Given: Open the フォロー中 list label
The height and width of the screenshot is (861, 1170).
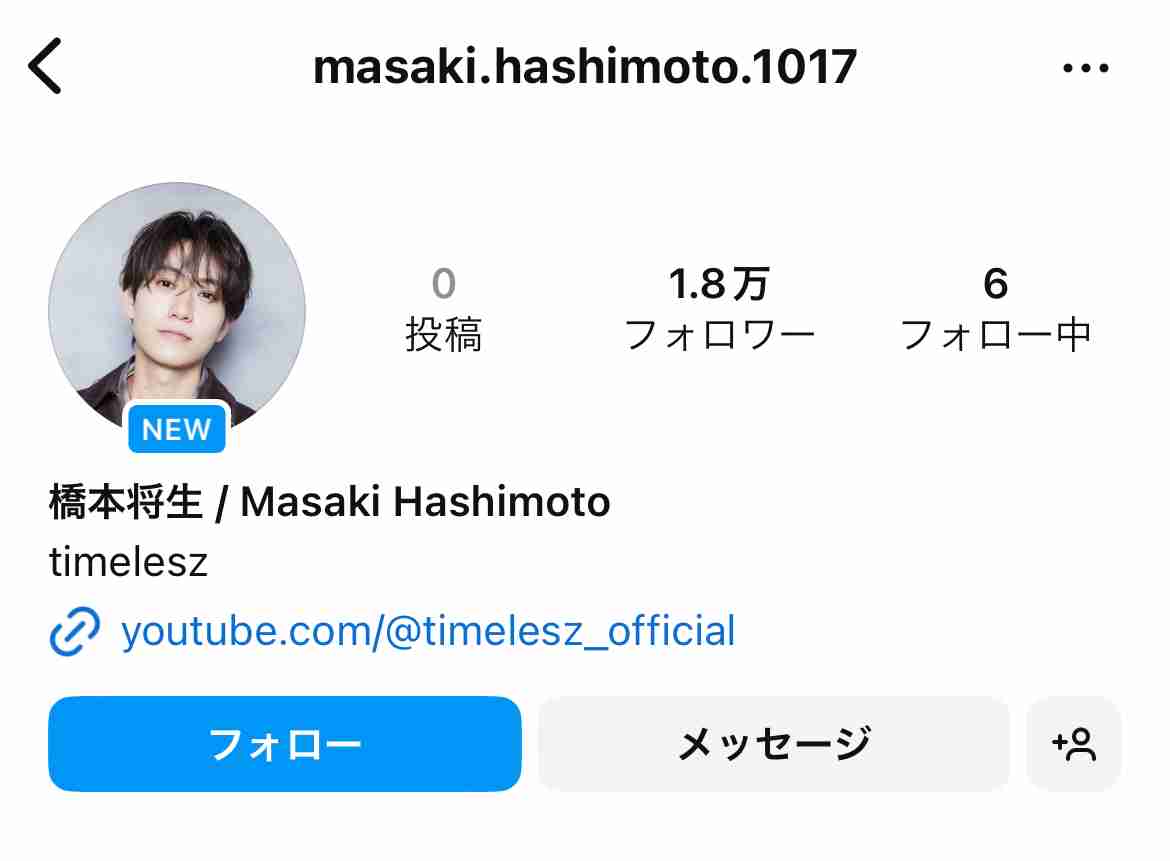Looking at the screenshot, I should (x=995, y=334).
